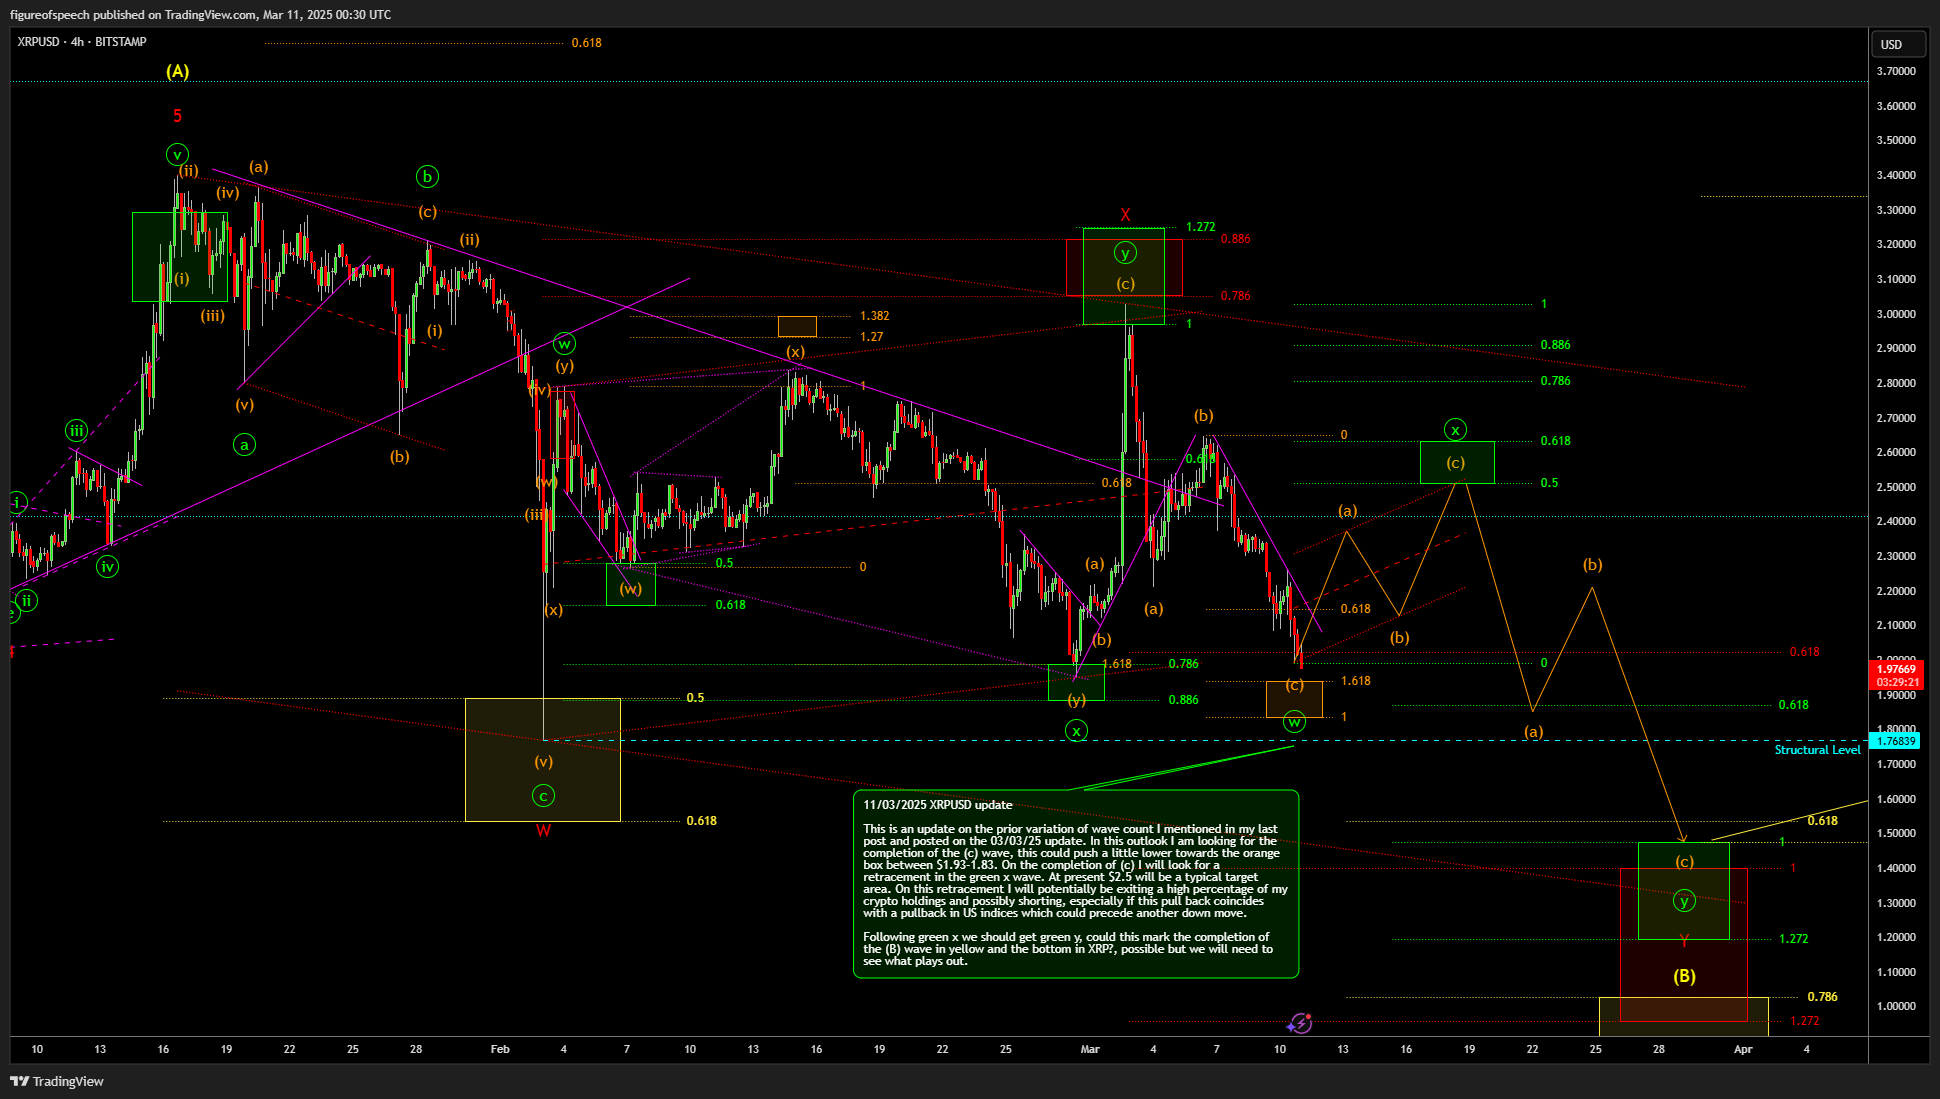
Task: Click the red W wave label
Action: [x=543, y=831]
